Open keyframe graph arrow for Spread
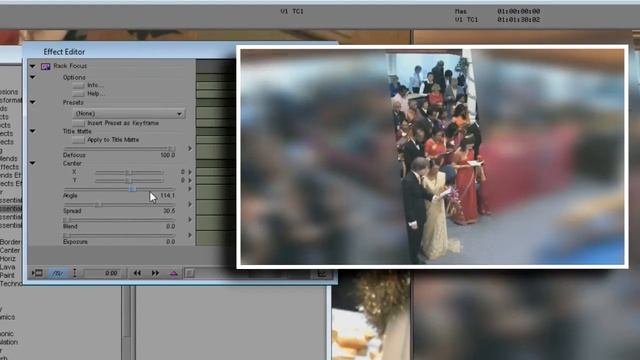The width and height of the screenshot is (640, 360). (190, 204)
